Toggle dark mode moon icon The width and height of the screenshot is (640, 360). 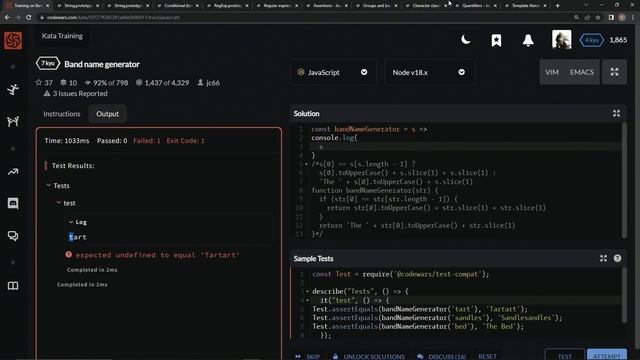pos(465,40)
